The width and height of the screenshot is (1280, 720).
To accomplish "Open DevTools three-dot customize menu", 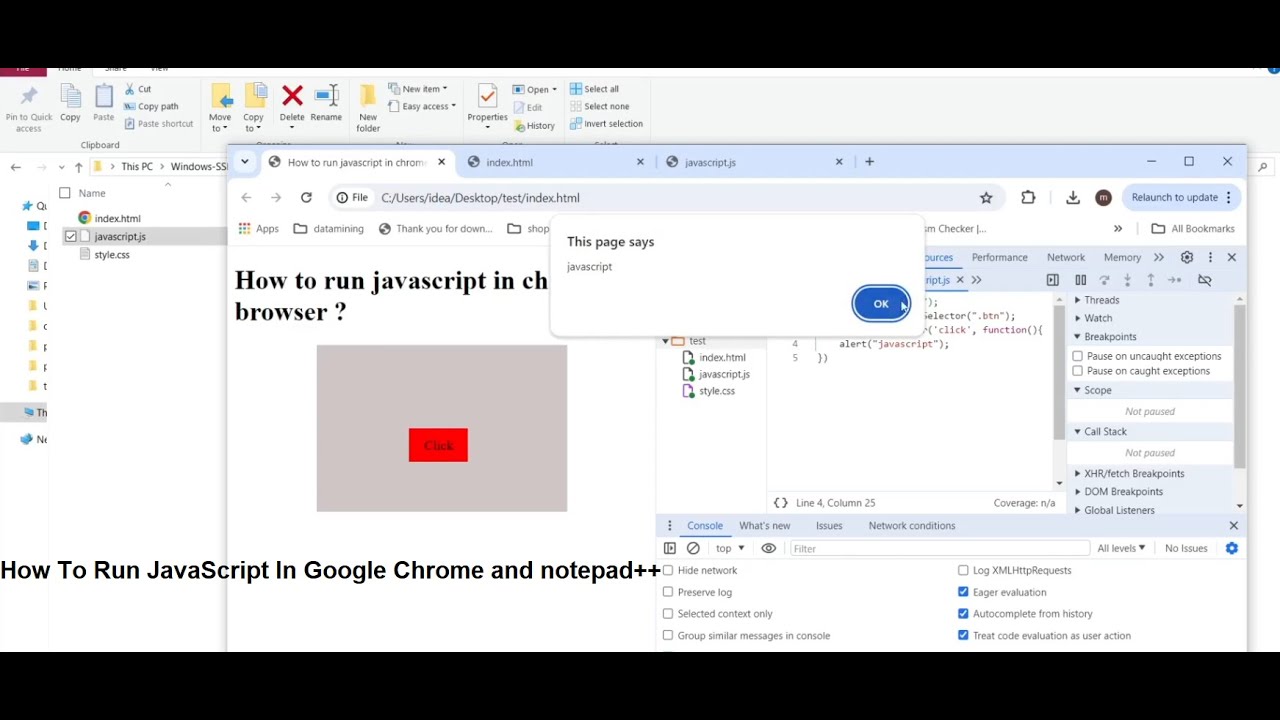I will (x=1210, y=258).
